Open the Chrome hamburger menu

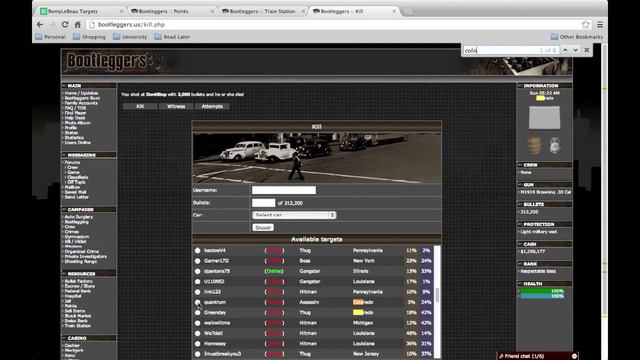pos(600,24)
